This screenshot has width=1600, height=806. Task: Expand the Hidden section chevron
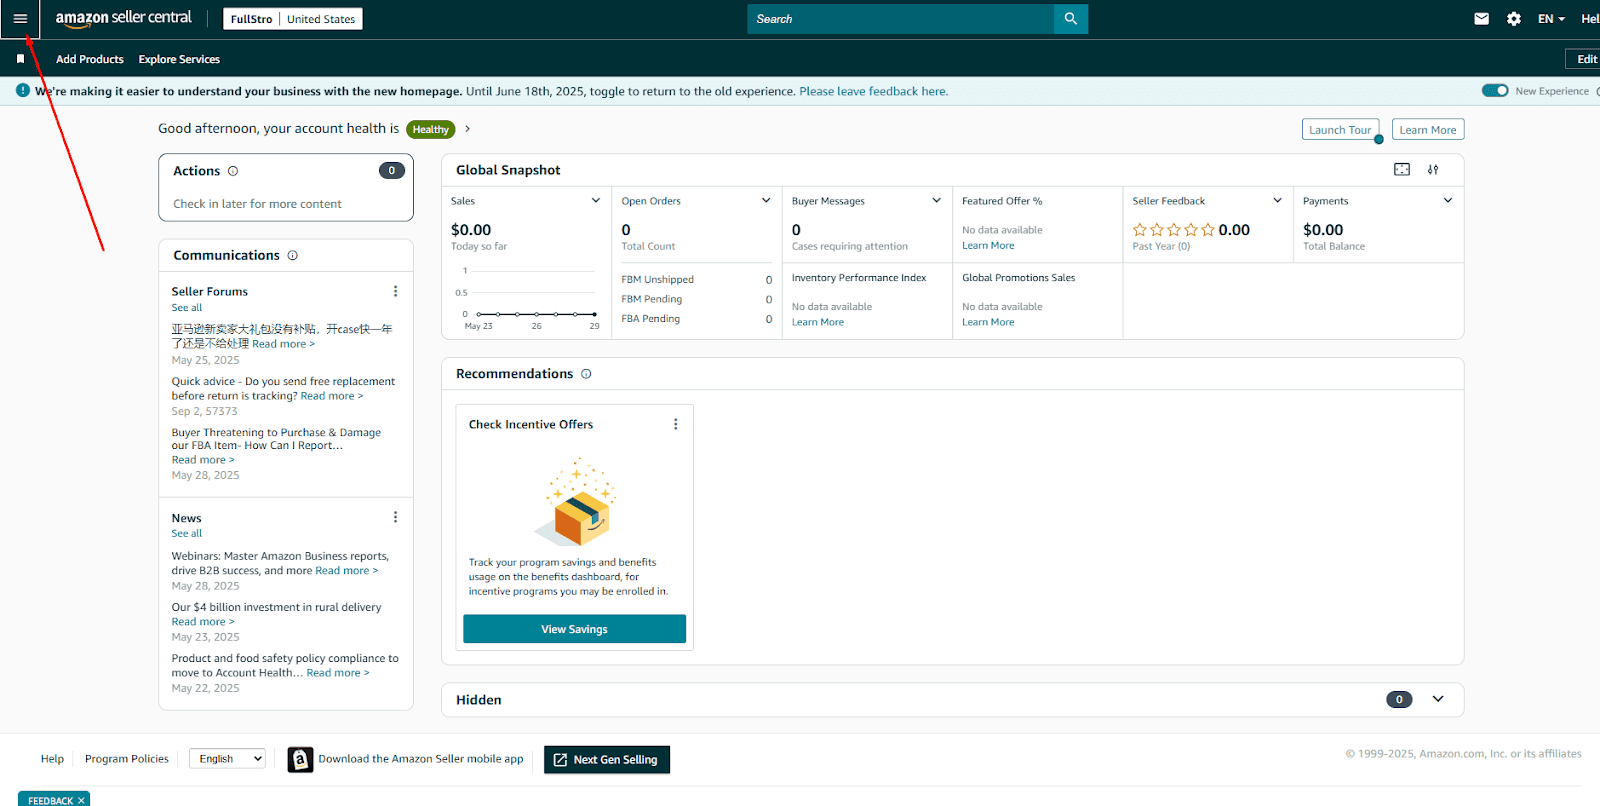[1438, 699]
